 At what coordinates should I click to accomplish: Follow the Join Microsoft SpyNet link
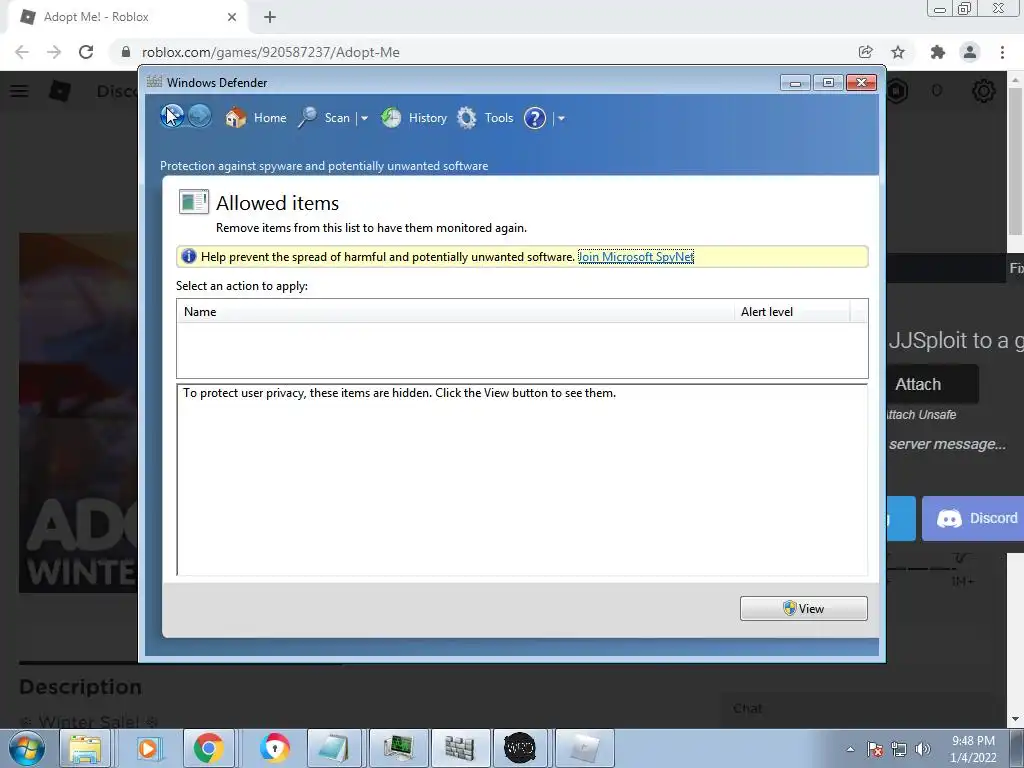[x=636, y=257]
